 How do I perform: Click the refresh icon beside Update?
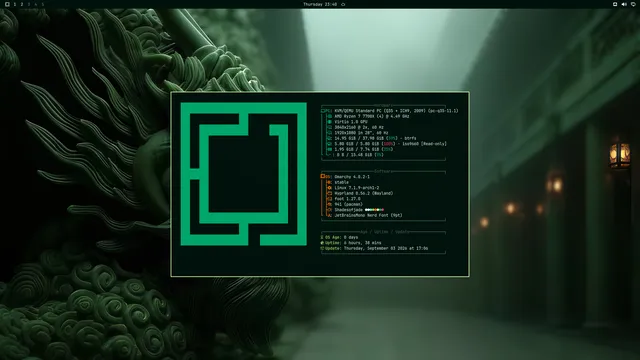[x=322, y=248]
